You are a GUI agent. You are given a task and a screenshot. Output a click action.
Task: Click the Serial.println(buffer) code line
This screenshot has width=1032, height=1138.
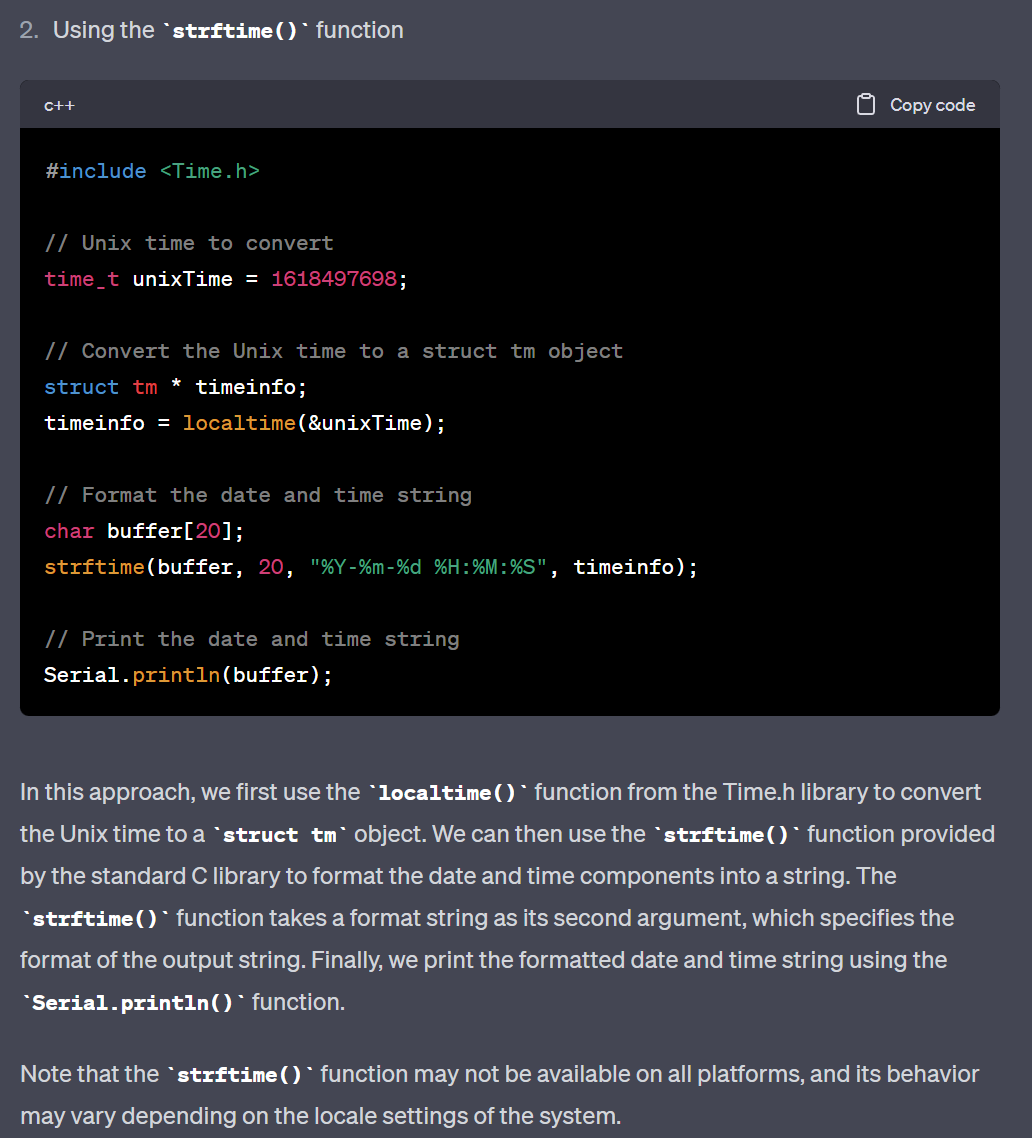pos(189,675)
